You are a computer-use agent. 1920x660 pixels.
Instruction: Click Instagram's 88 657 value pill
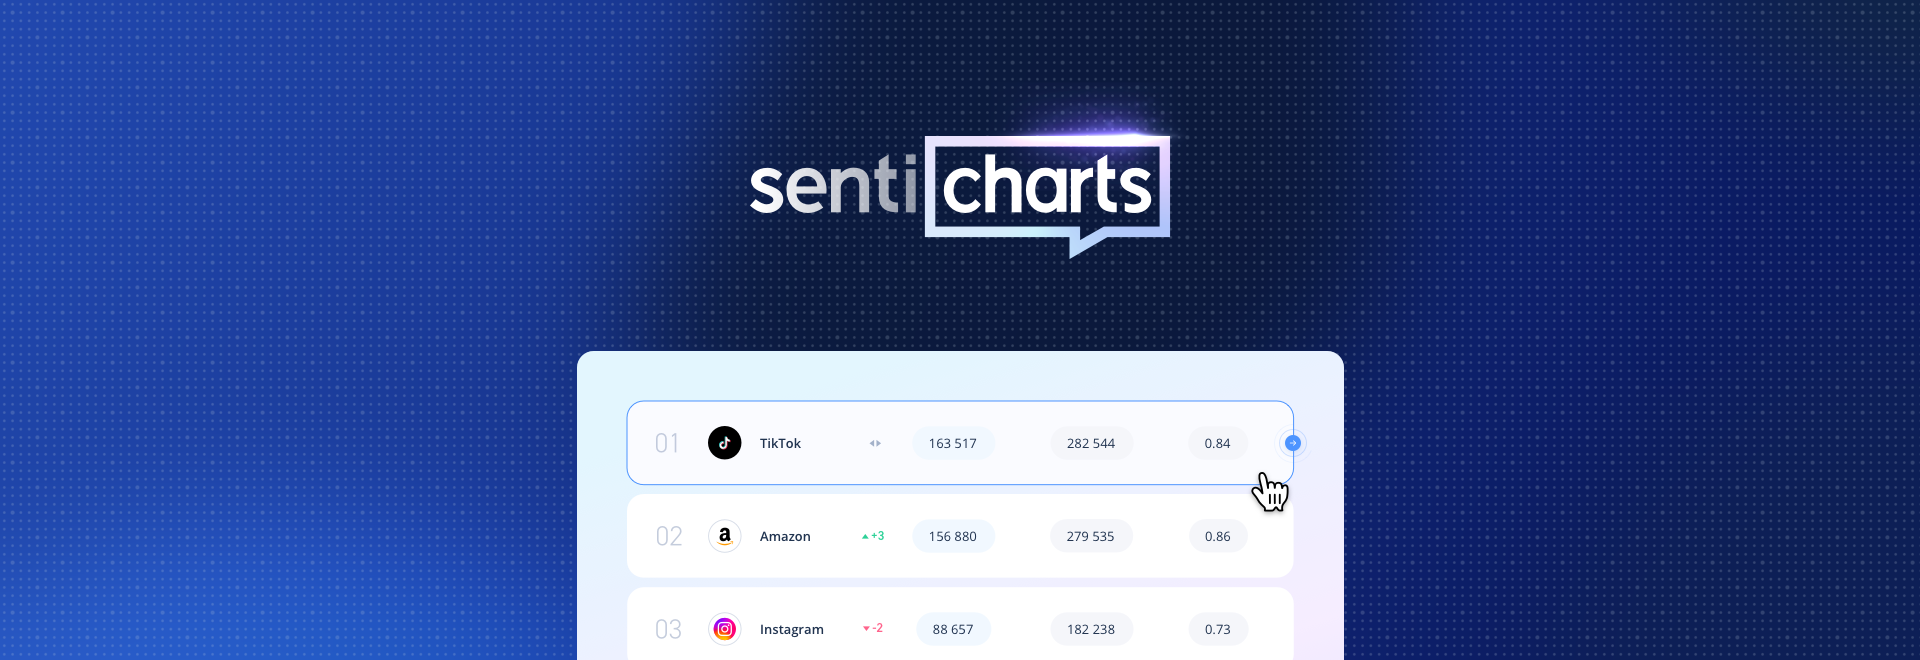(952, 629)
